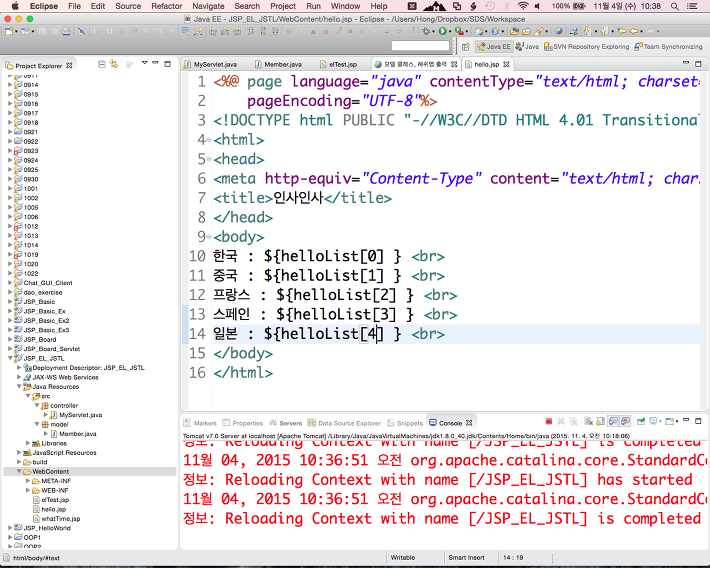
Task: Click the Debug bug icon
Action: pyautogui.click(x=426, y=31)
